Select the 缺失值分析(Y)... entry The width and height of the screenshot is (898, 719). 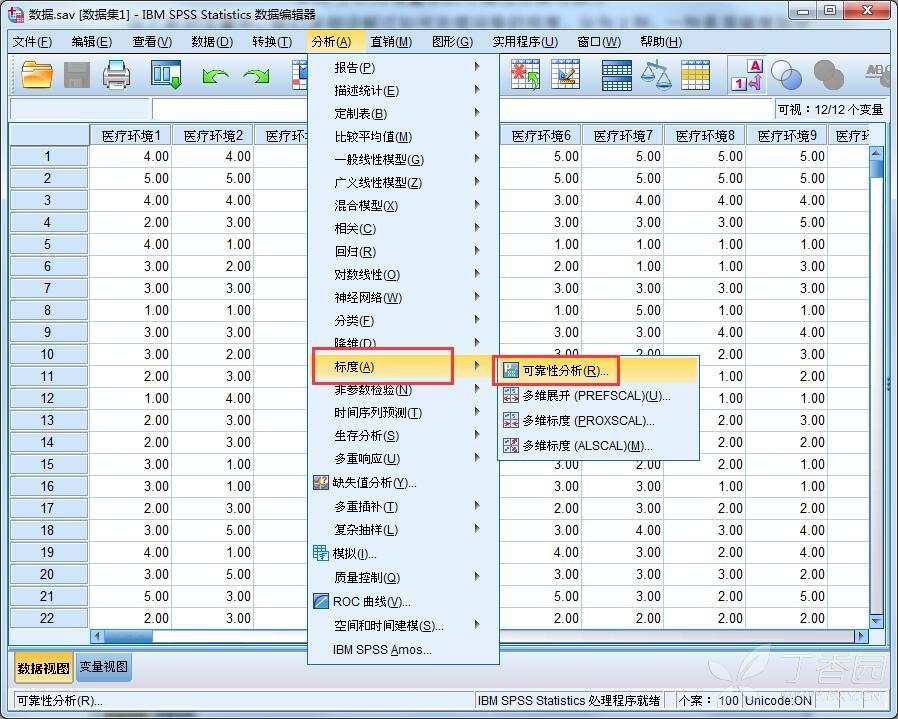404,482
